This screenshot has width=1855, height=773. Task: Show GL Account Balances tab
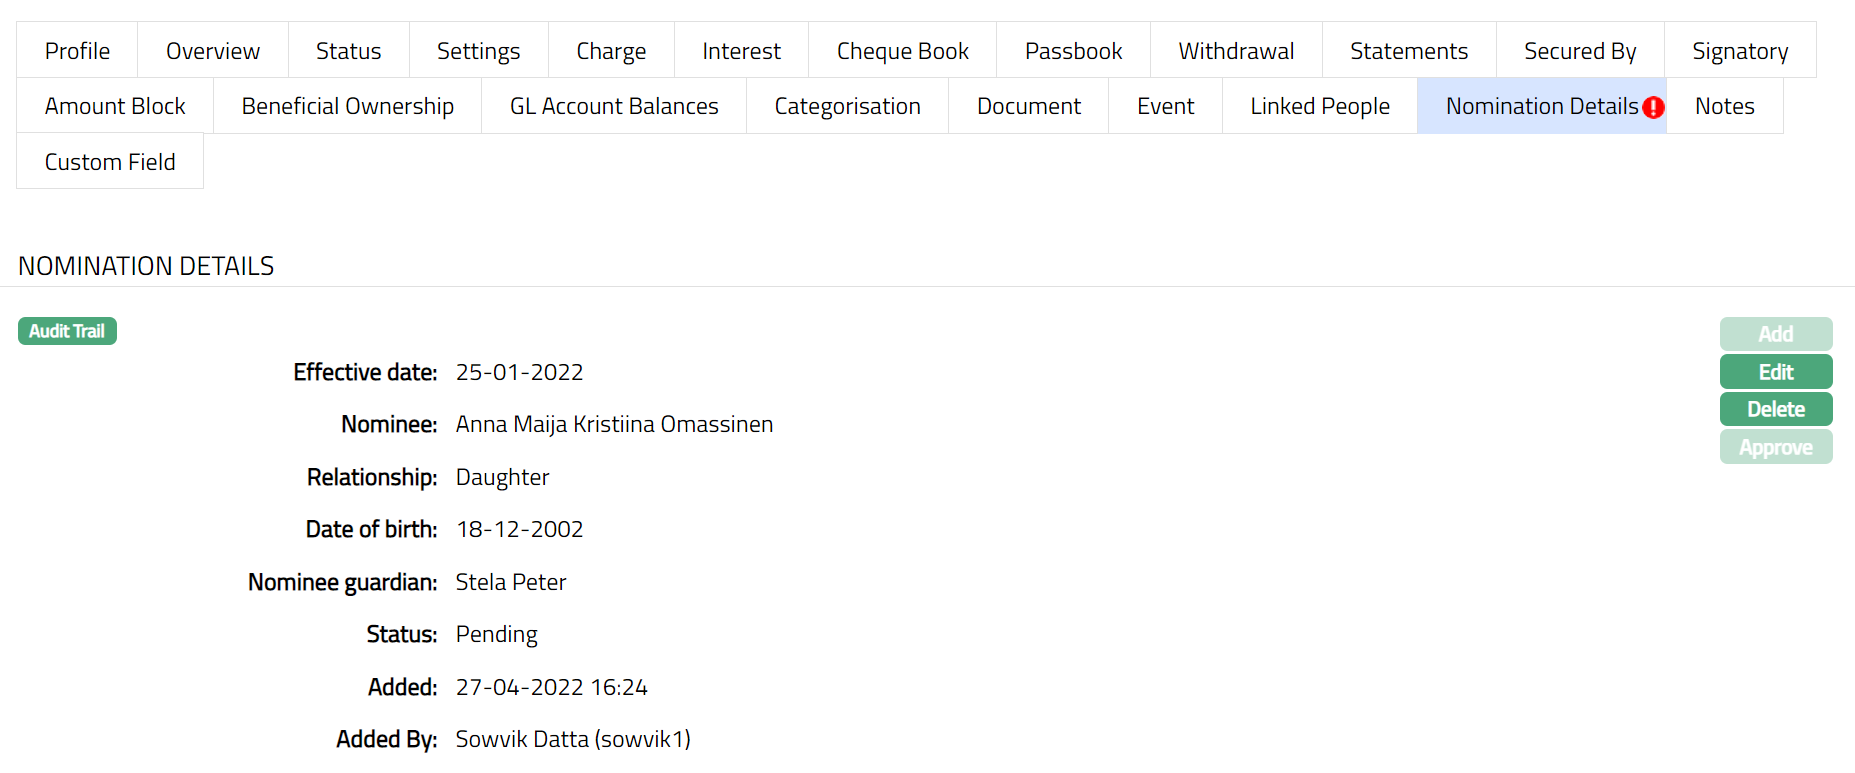pos(613,106)
